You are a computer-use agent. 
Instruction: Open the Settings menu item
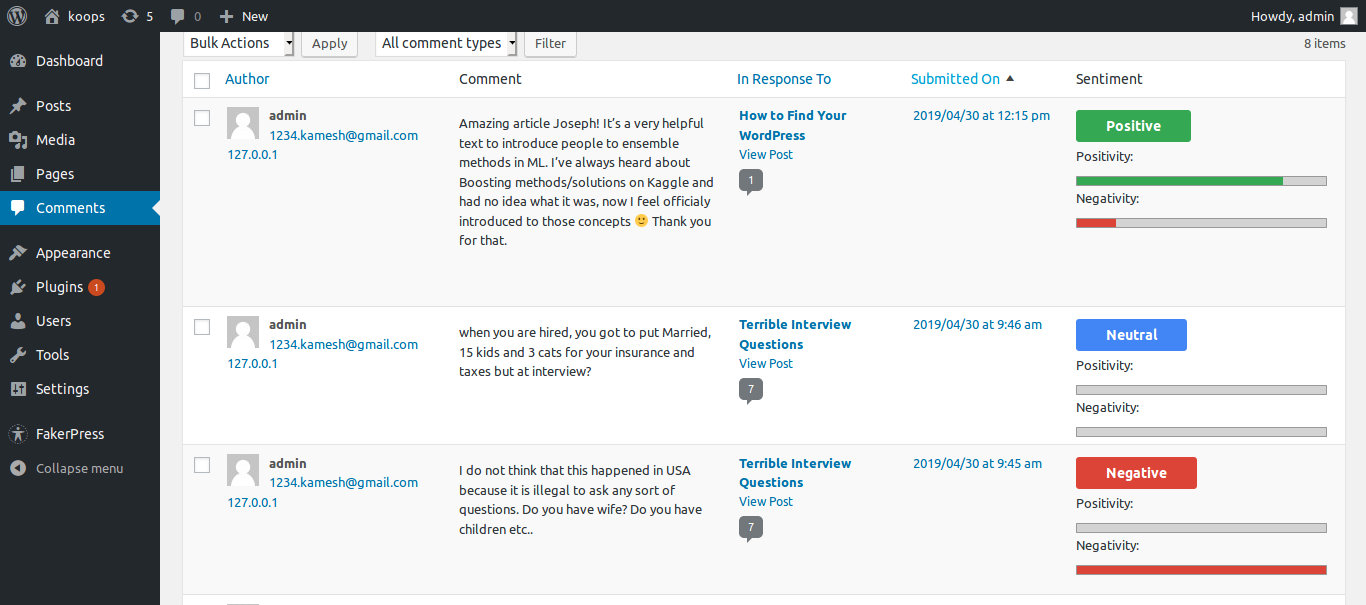pos(62,389)
